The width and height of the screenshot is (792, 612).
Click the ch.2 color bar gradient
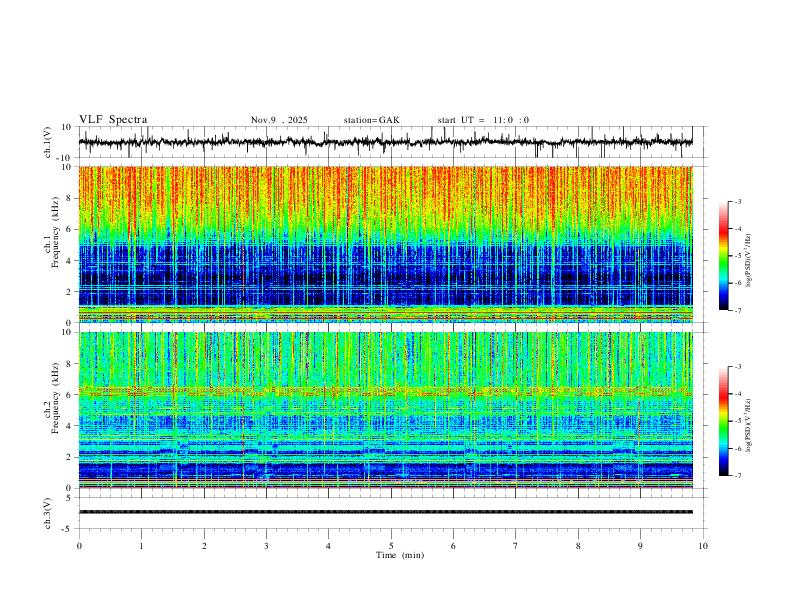(723, 421)
